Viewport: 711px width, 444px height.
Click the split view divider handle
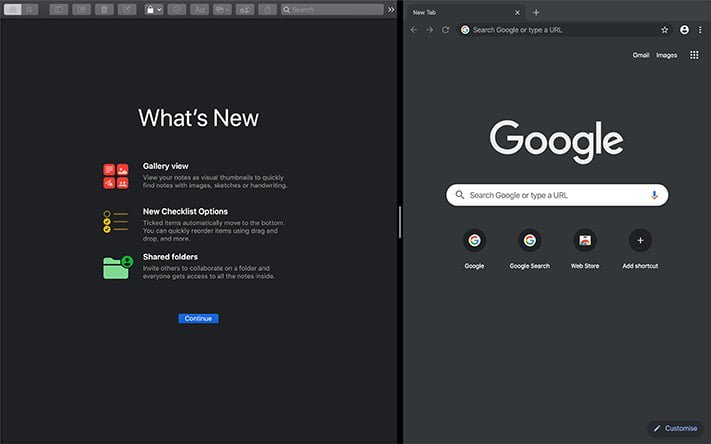tap(400, 222)
